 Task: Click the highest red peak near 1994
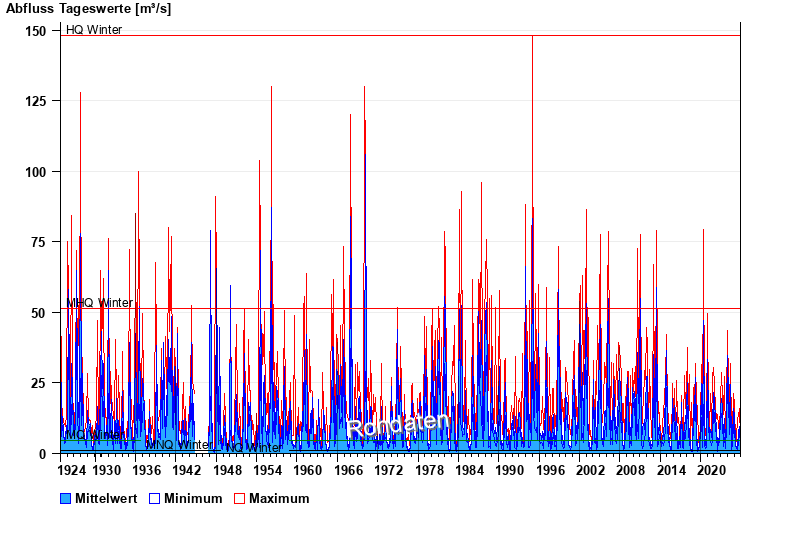coord(532,40)
